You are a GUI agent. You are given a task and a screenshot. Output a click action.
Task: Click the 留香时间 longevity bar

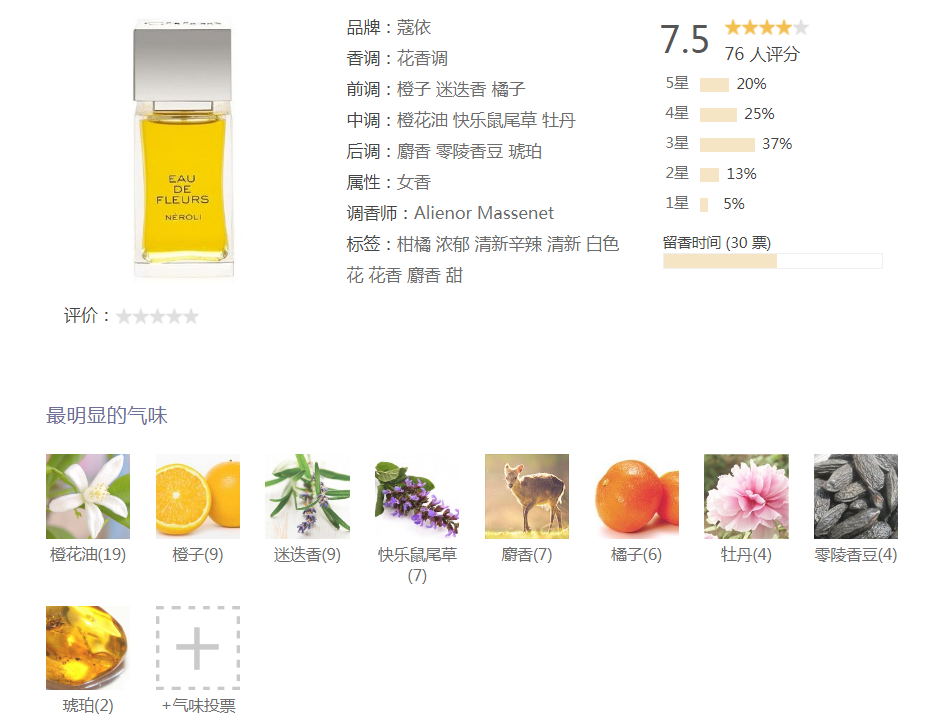point(773,261)
